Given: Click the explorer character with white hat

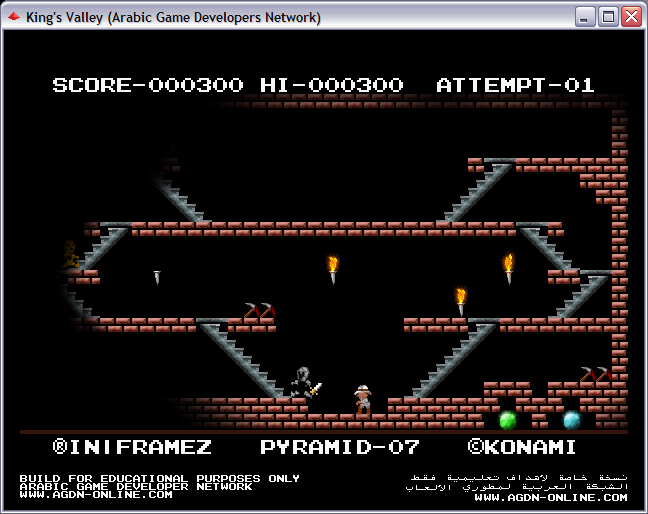Looking at the screenshot, I should click(x=363, y=399).
